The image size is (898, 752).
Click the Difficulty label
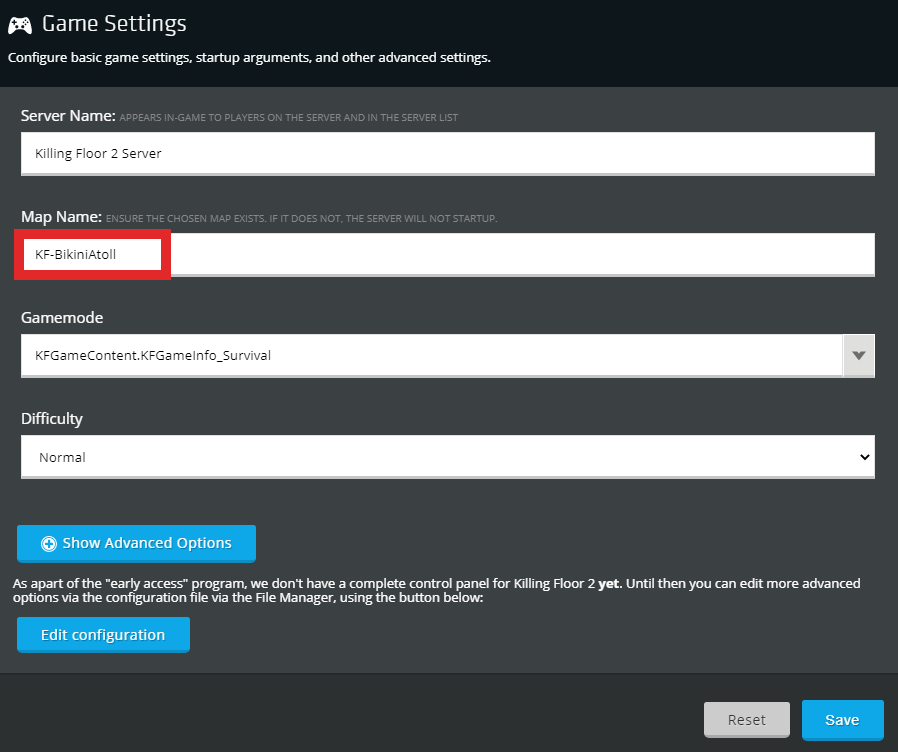[52, 419]
